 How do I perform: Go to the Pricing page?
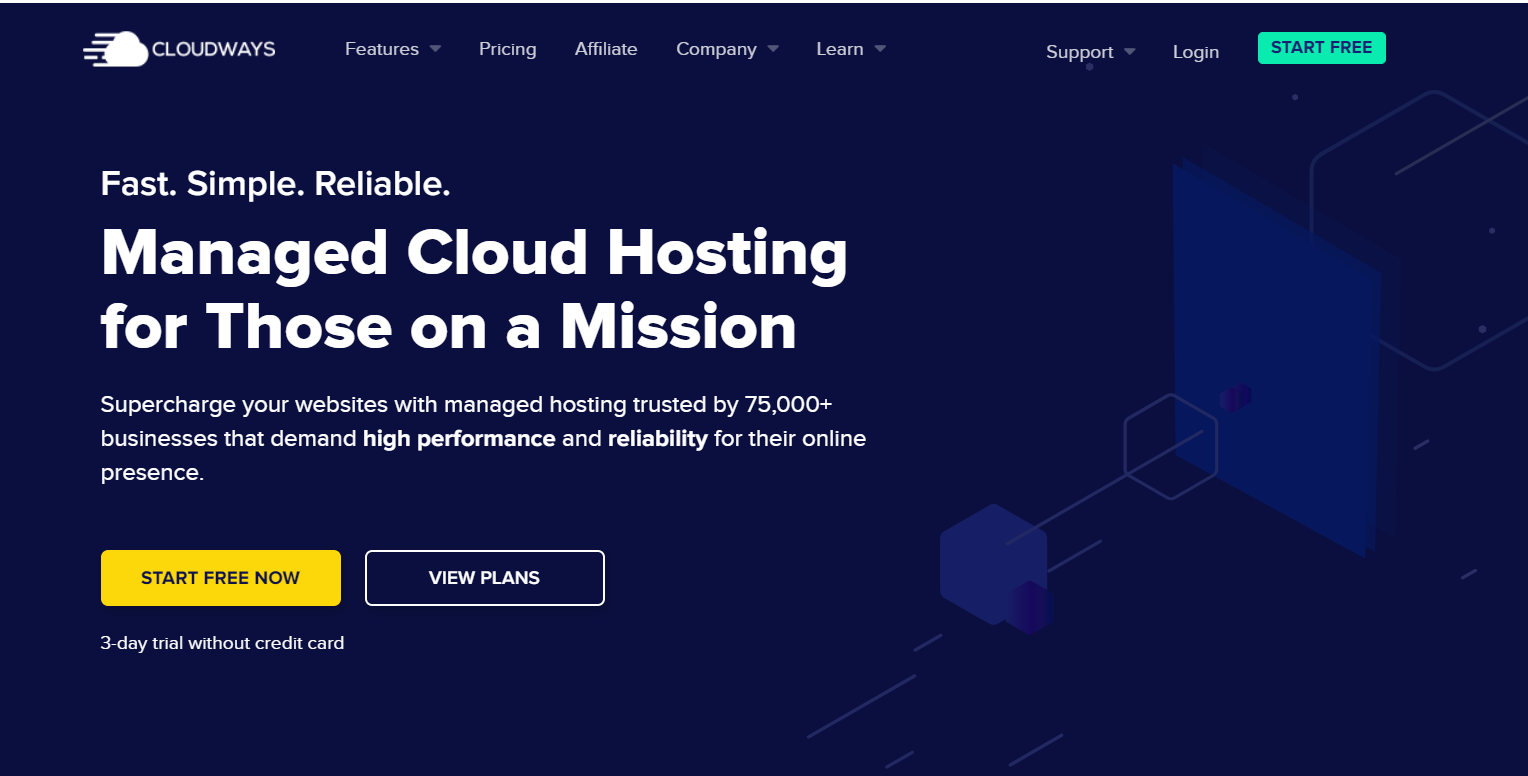click(x=507, y=49)
